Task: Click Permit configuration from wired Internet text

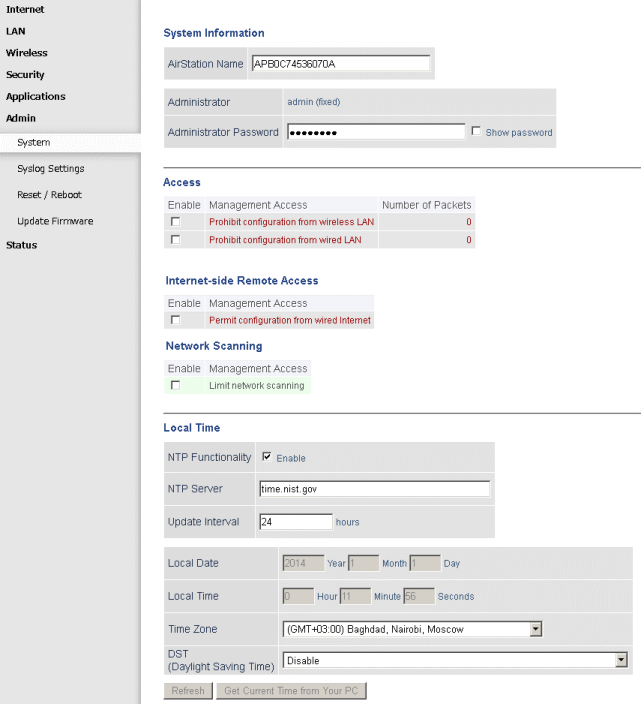Action: [x=290, y=320]
